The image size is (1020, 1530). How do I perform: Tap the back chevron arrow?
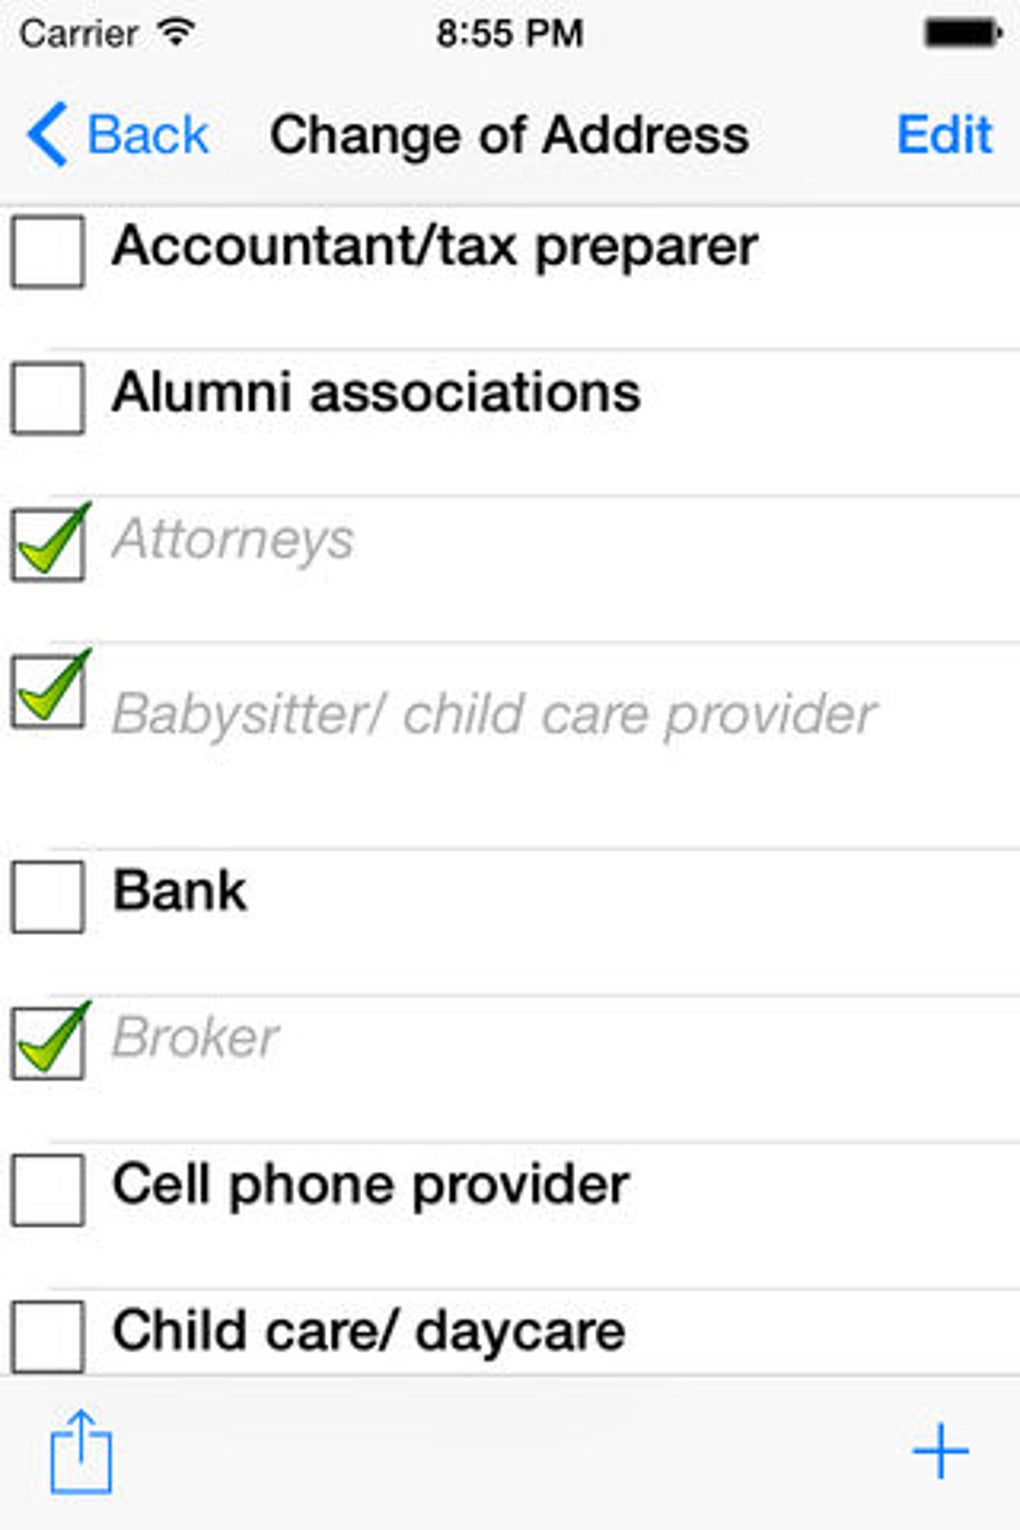[47, 134]
